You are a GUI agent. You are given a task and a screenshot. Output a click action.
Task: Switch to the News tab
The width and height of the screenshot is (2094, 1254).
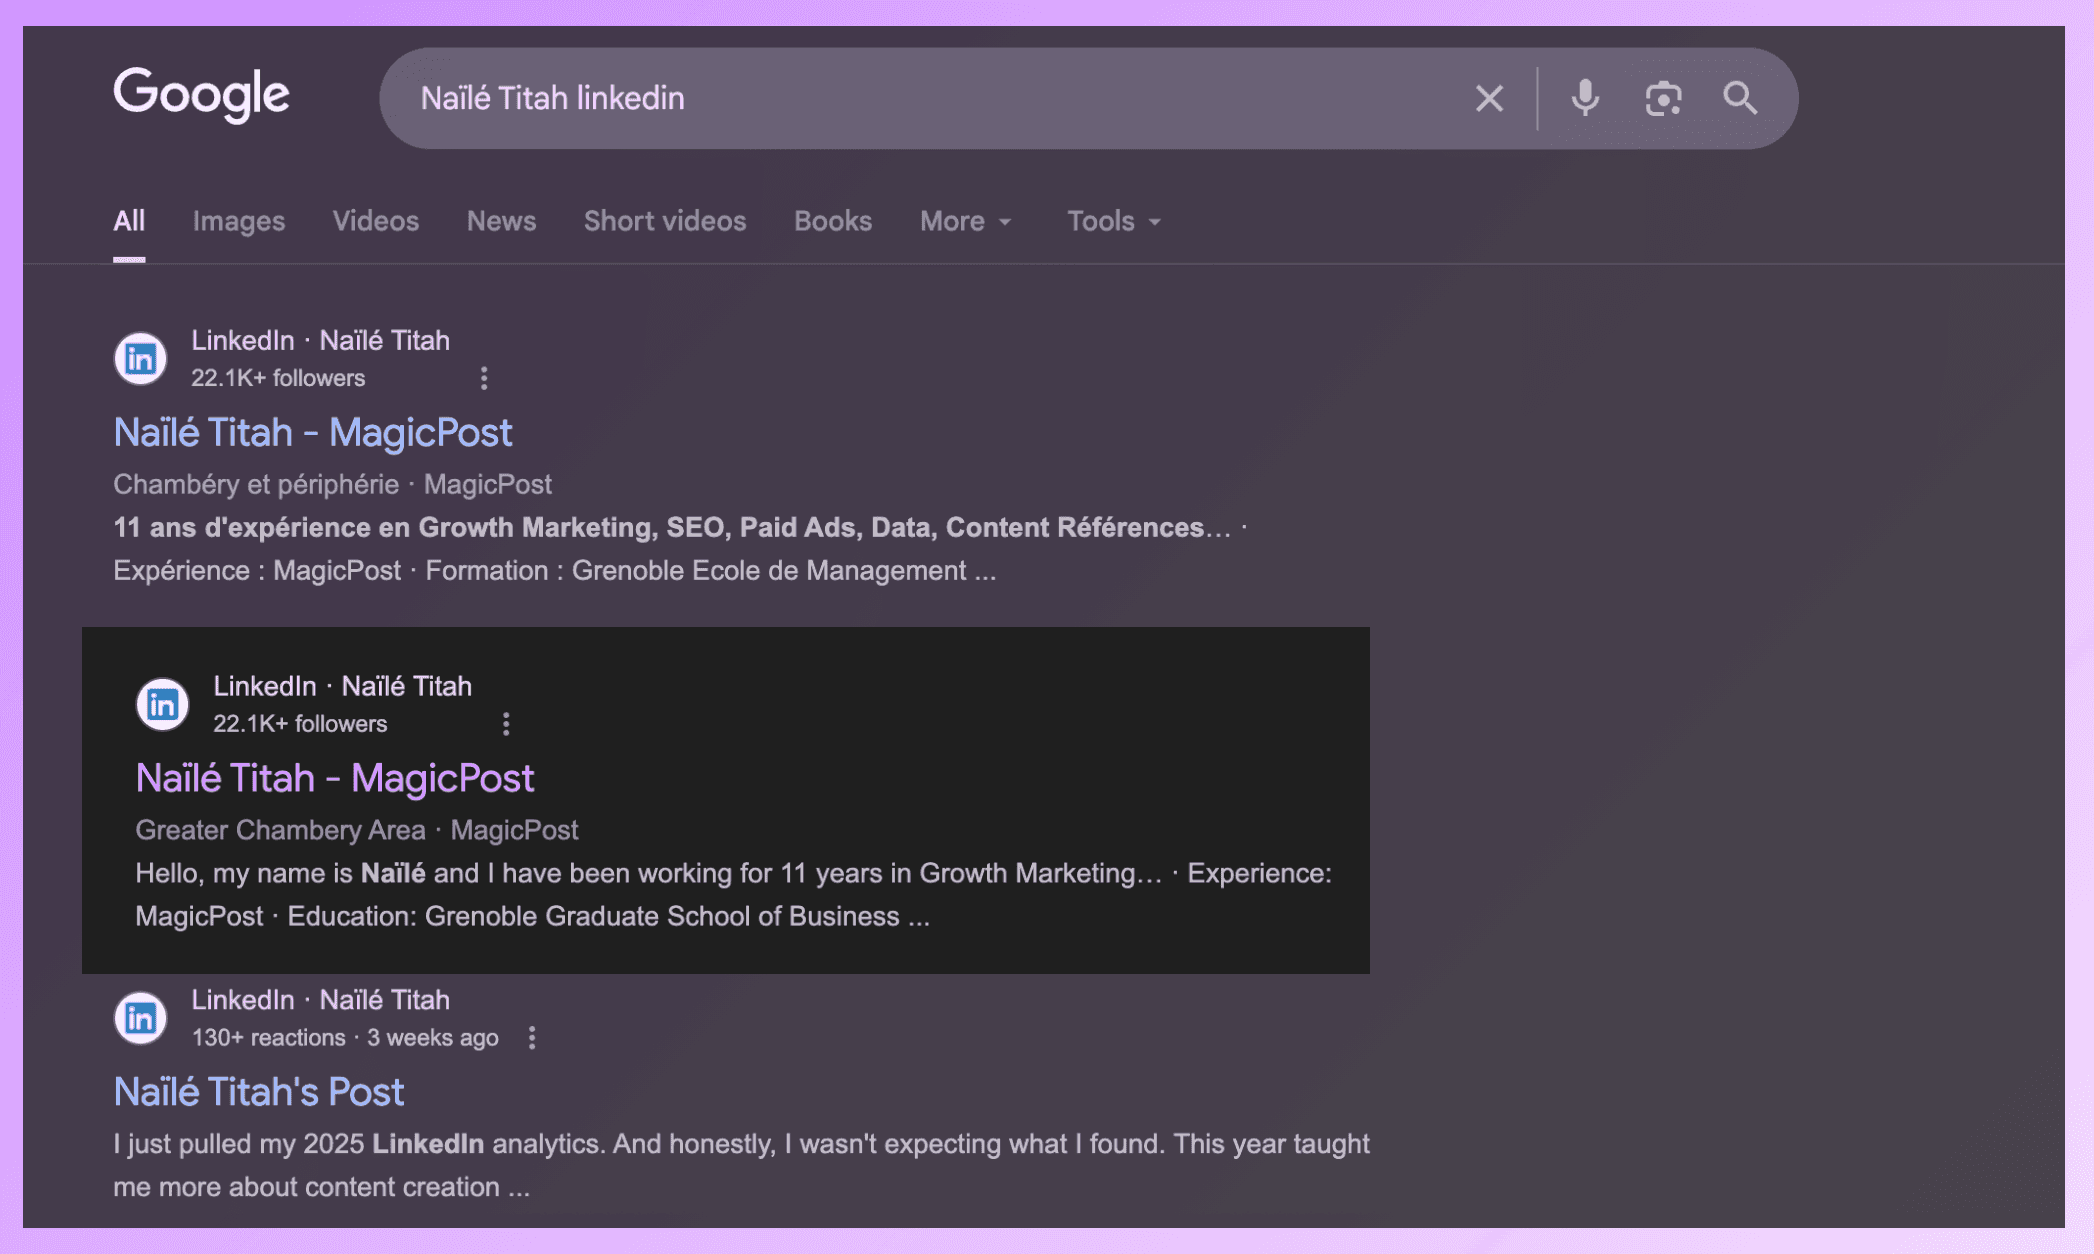click(x=501, y=221)
